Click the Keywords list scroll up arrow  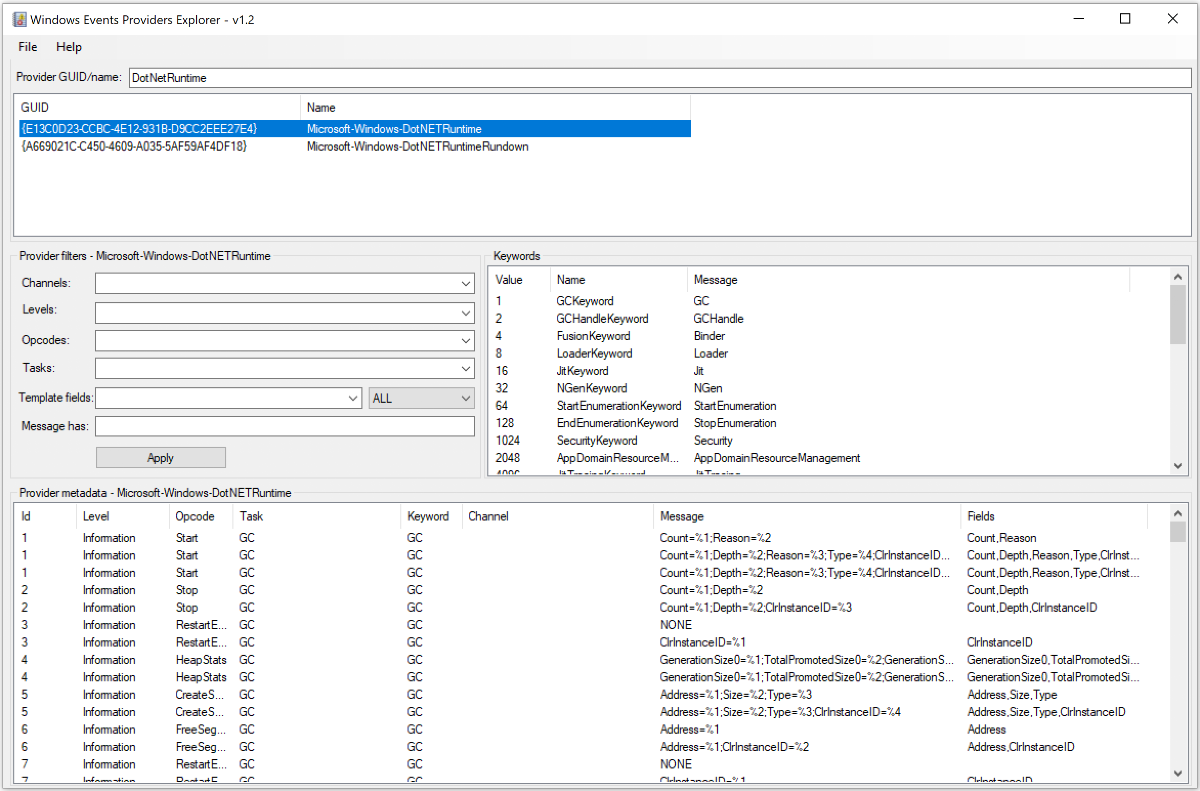(1177, 277)
